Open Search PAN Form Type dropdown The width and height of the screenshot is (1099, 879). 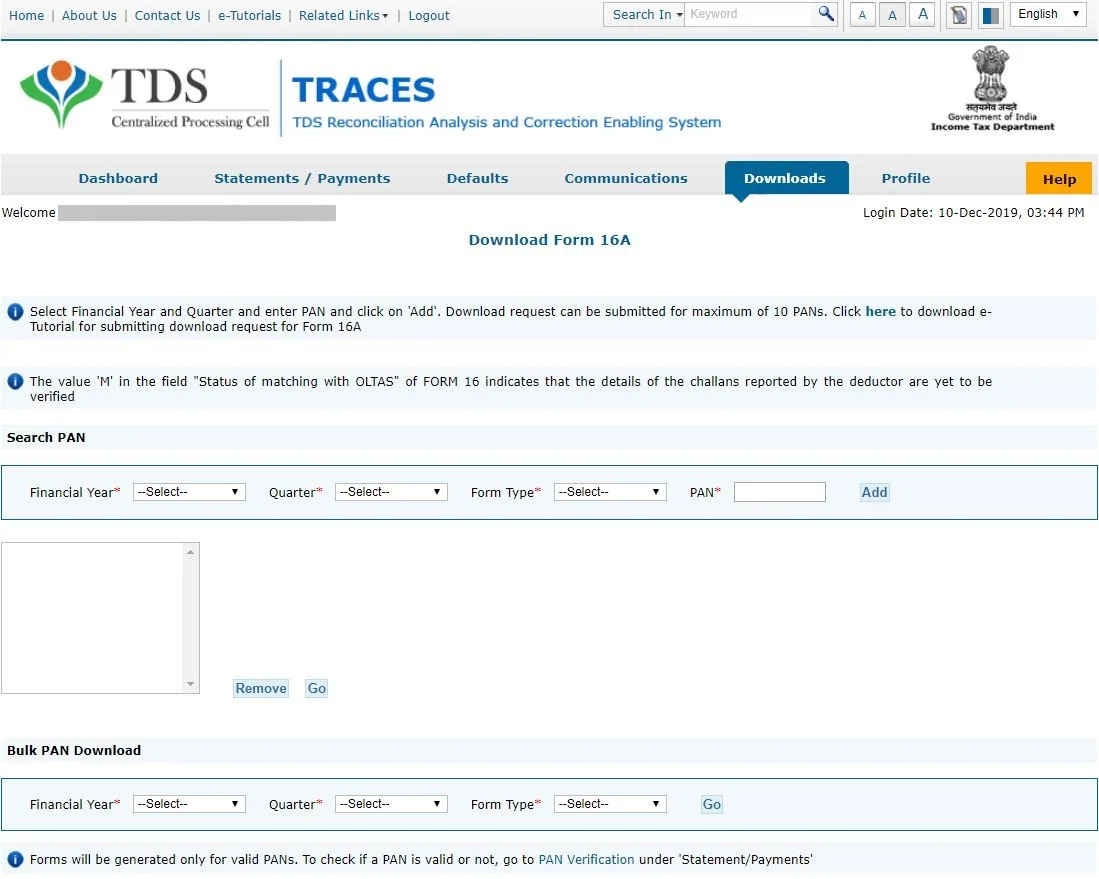(x=610, y=492)
